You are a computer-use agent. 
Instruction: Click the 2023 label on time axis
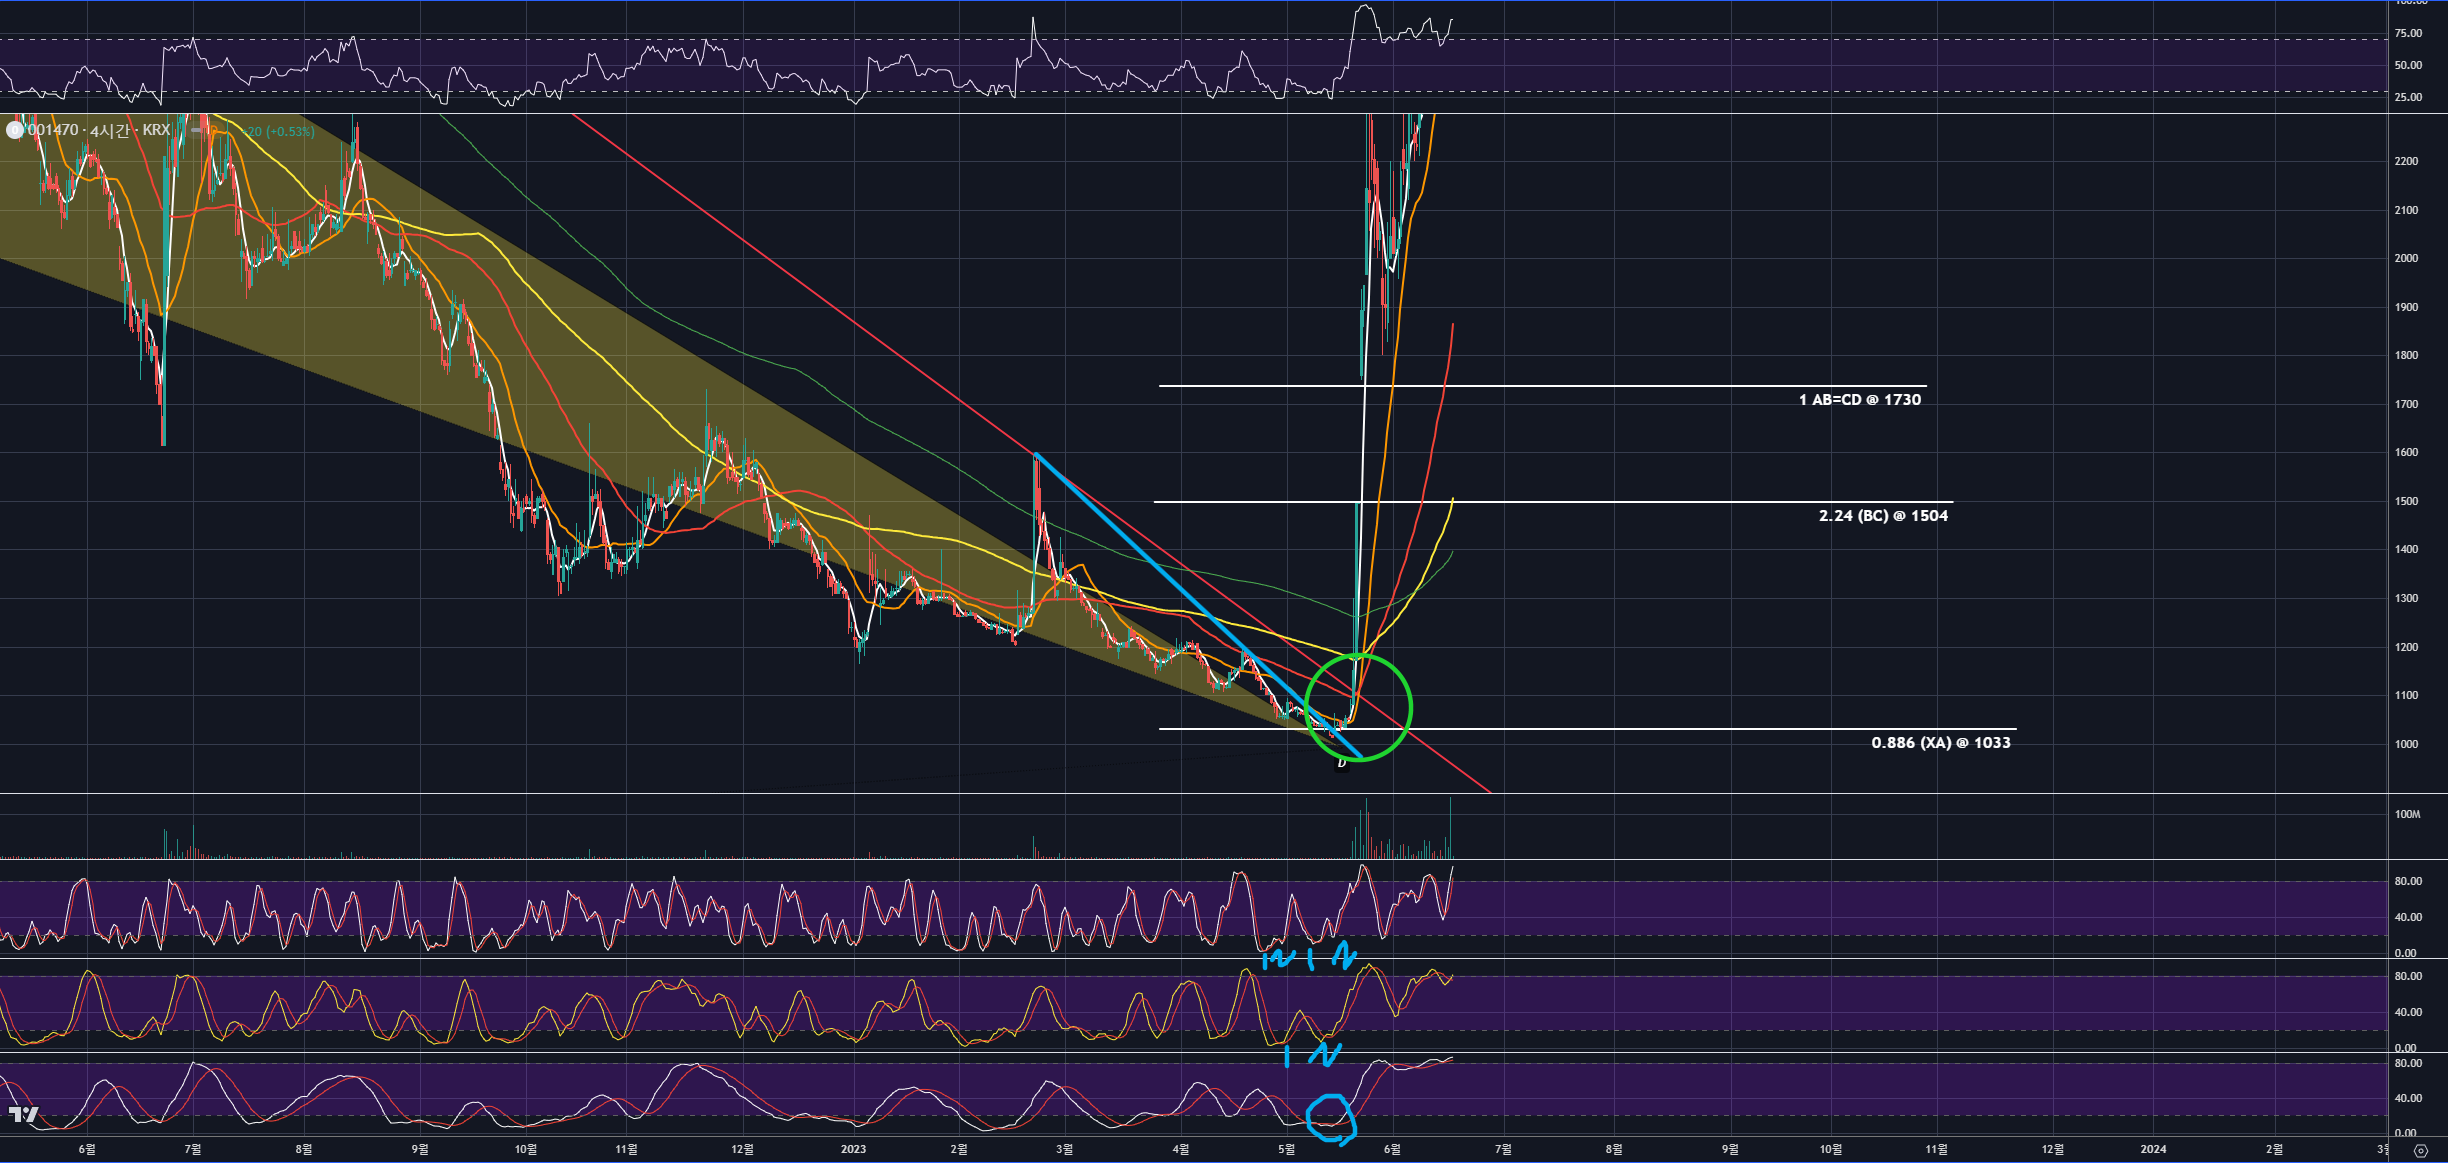(853, 1149)
